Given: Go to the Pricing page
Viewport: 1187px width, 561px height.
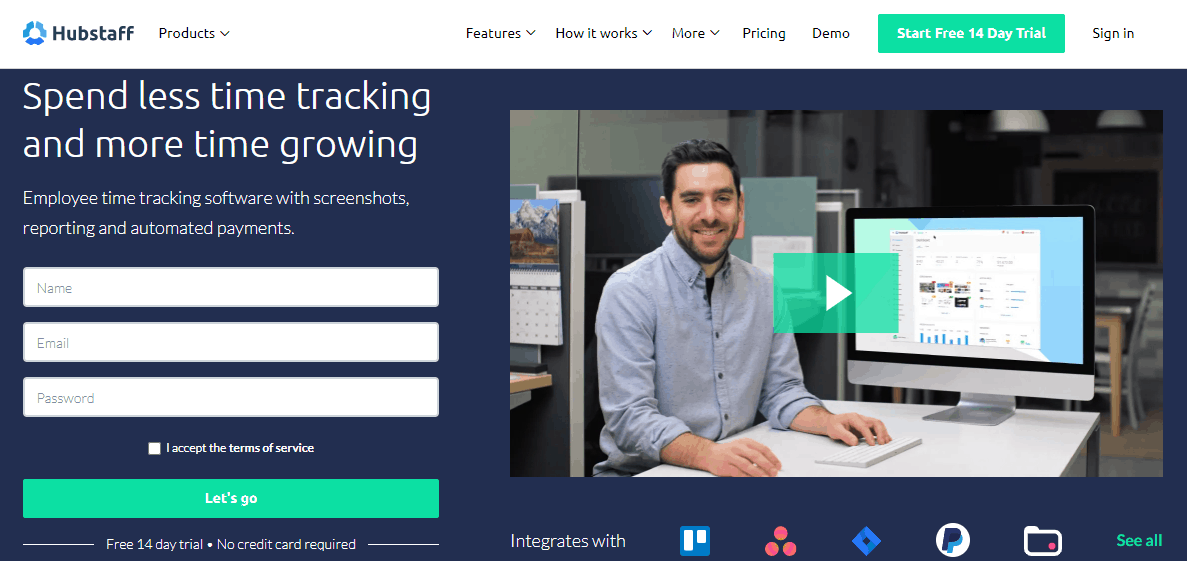Looking at the screenshot, I should click(x=764, y=33).
